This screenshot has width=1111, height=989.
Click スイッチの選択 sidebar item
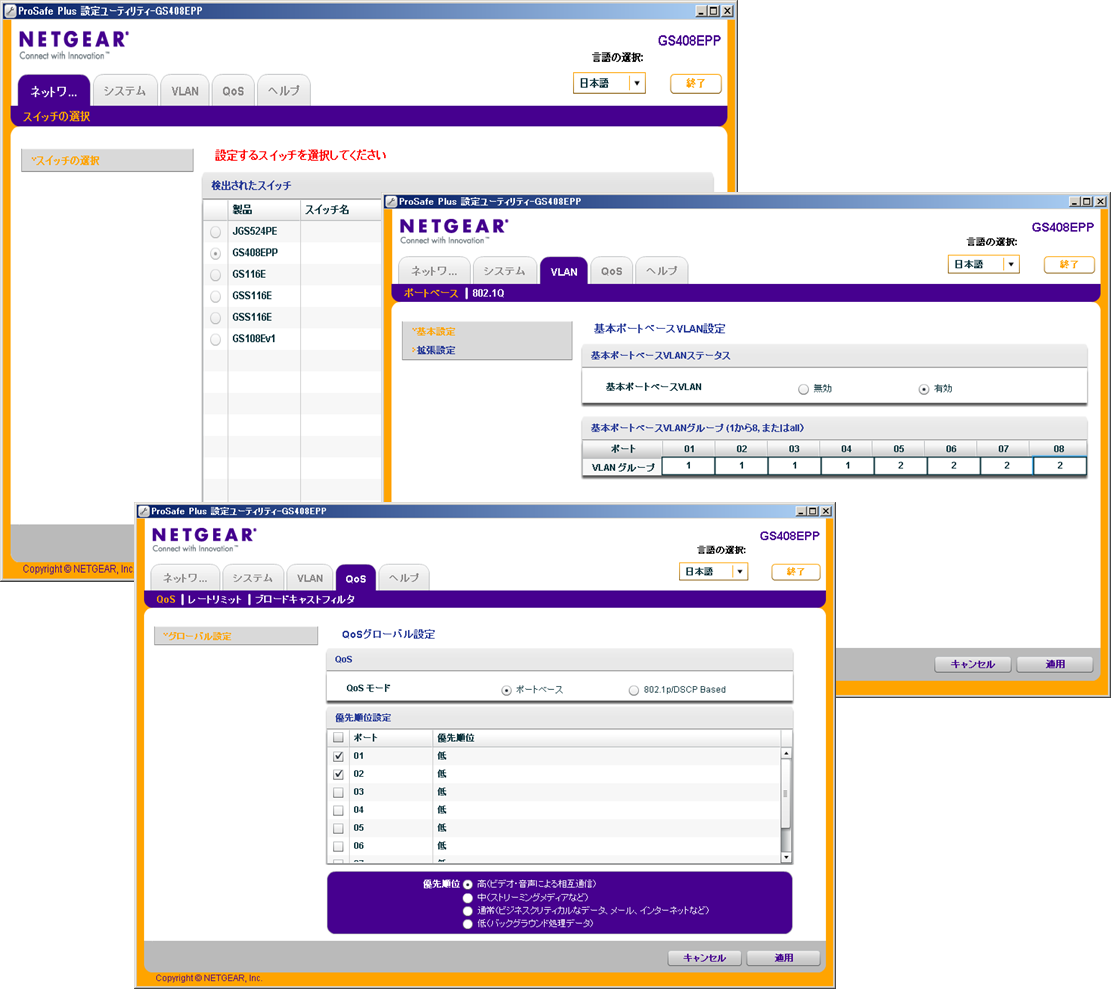(107, 160)
